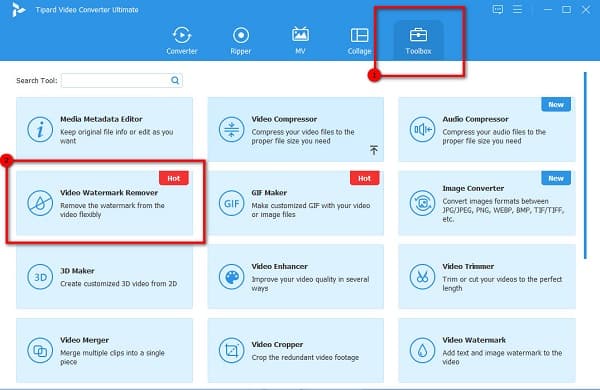Go to the Collage tab
The image size is (600, 390).
pos(359,40)
